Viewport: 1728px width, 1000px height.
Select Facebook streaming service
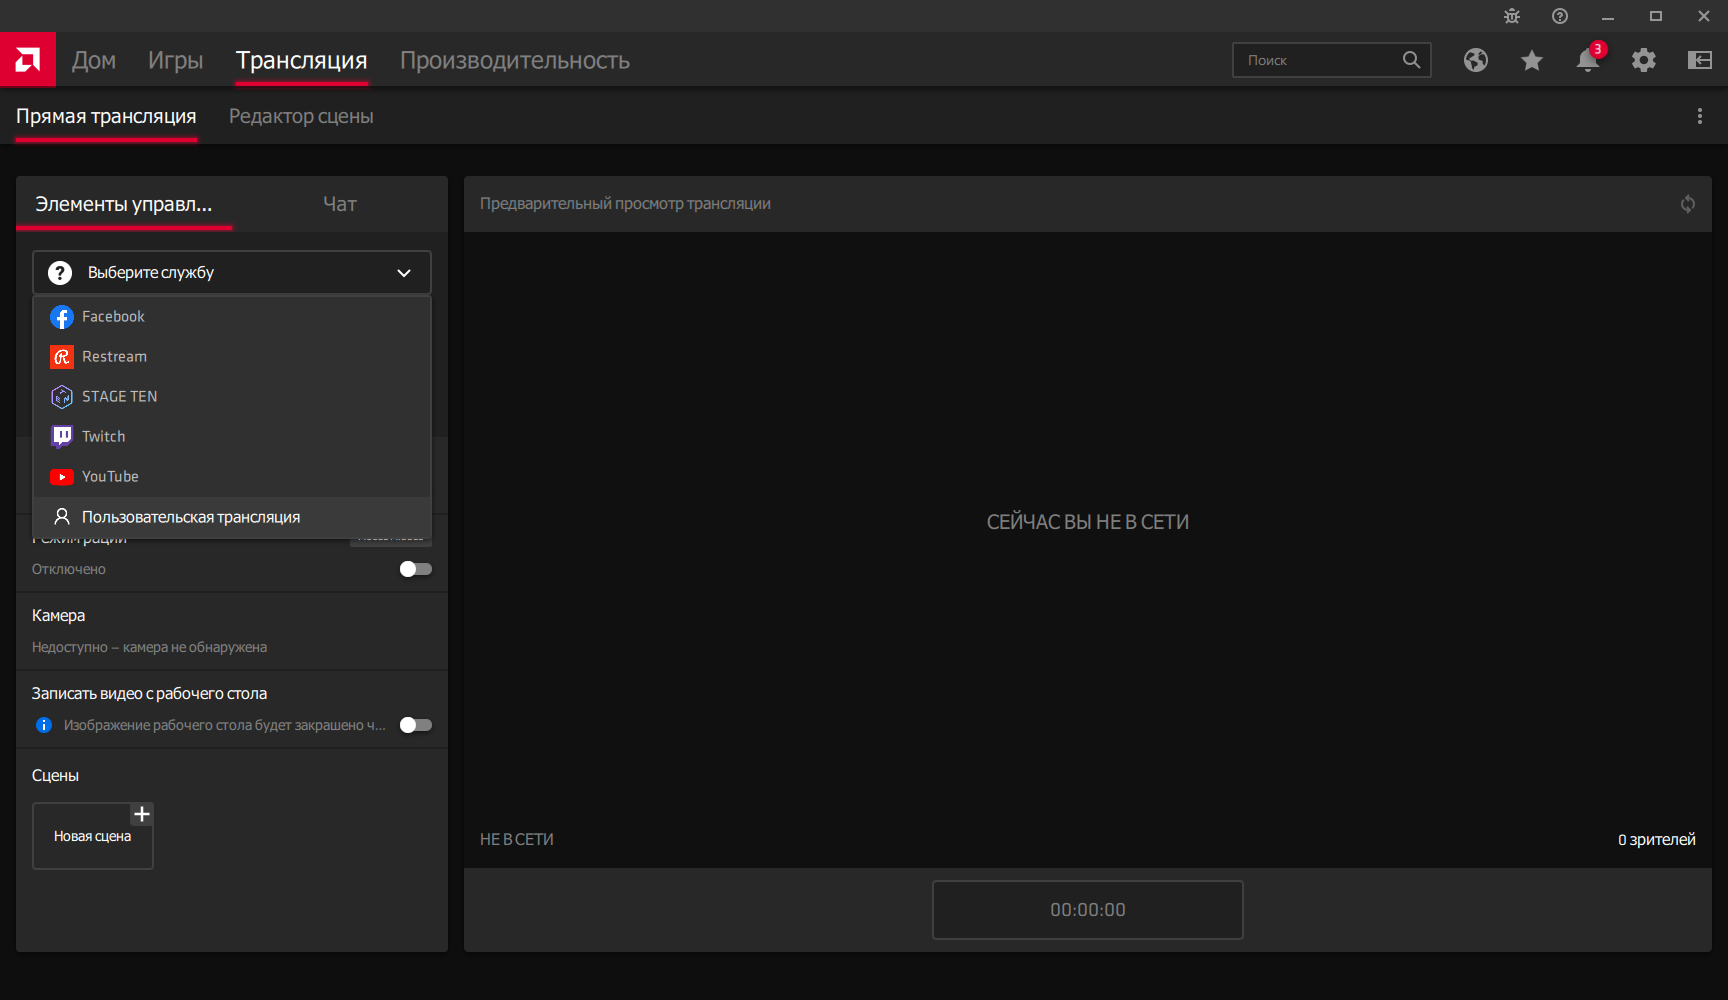point(232,317)
